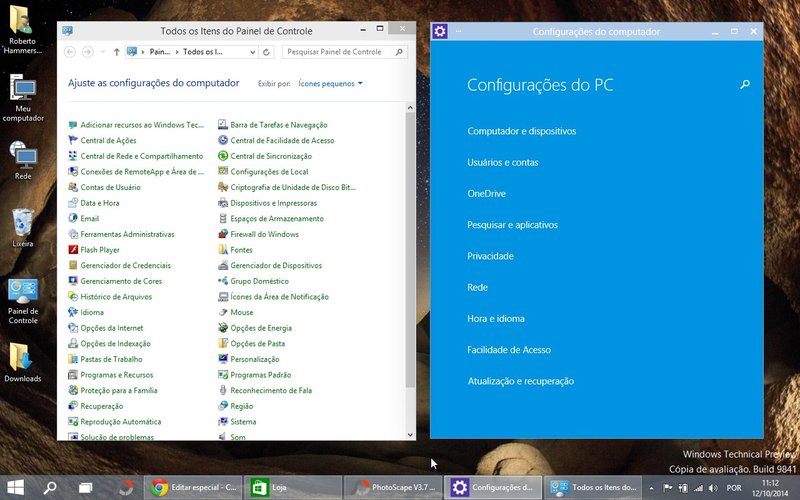Open Contas de Usuário item
The image size is (800, 500).
[110, 187]
